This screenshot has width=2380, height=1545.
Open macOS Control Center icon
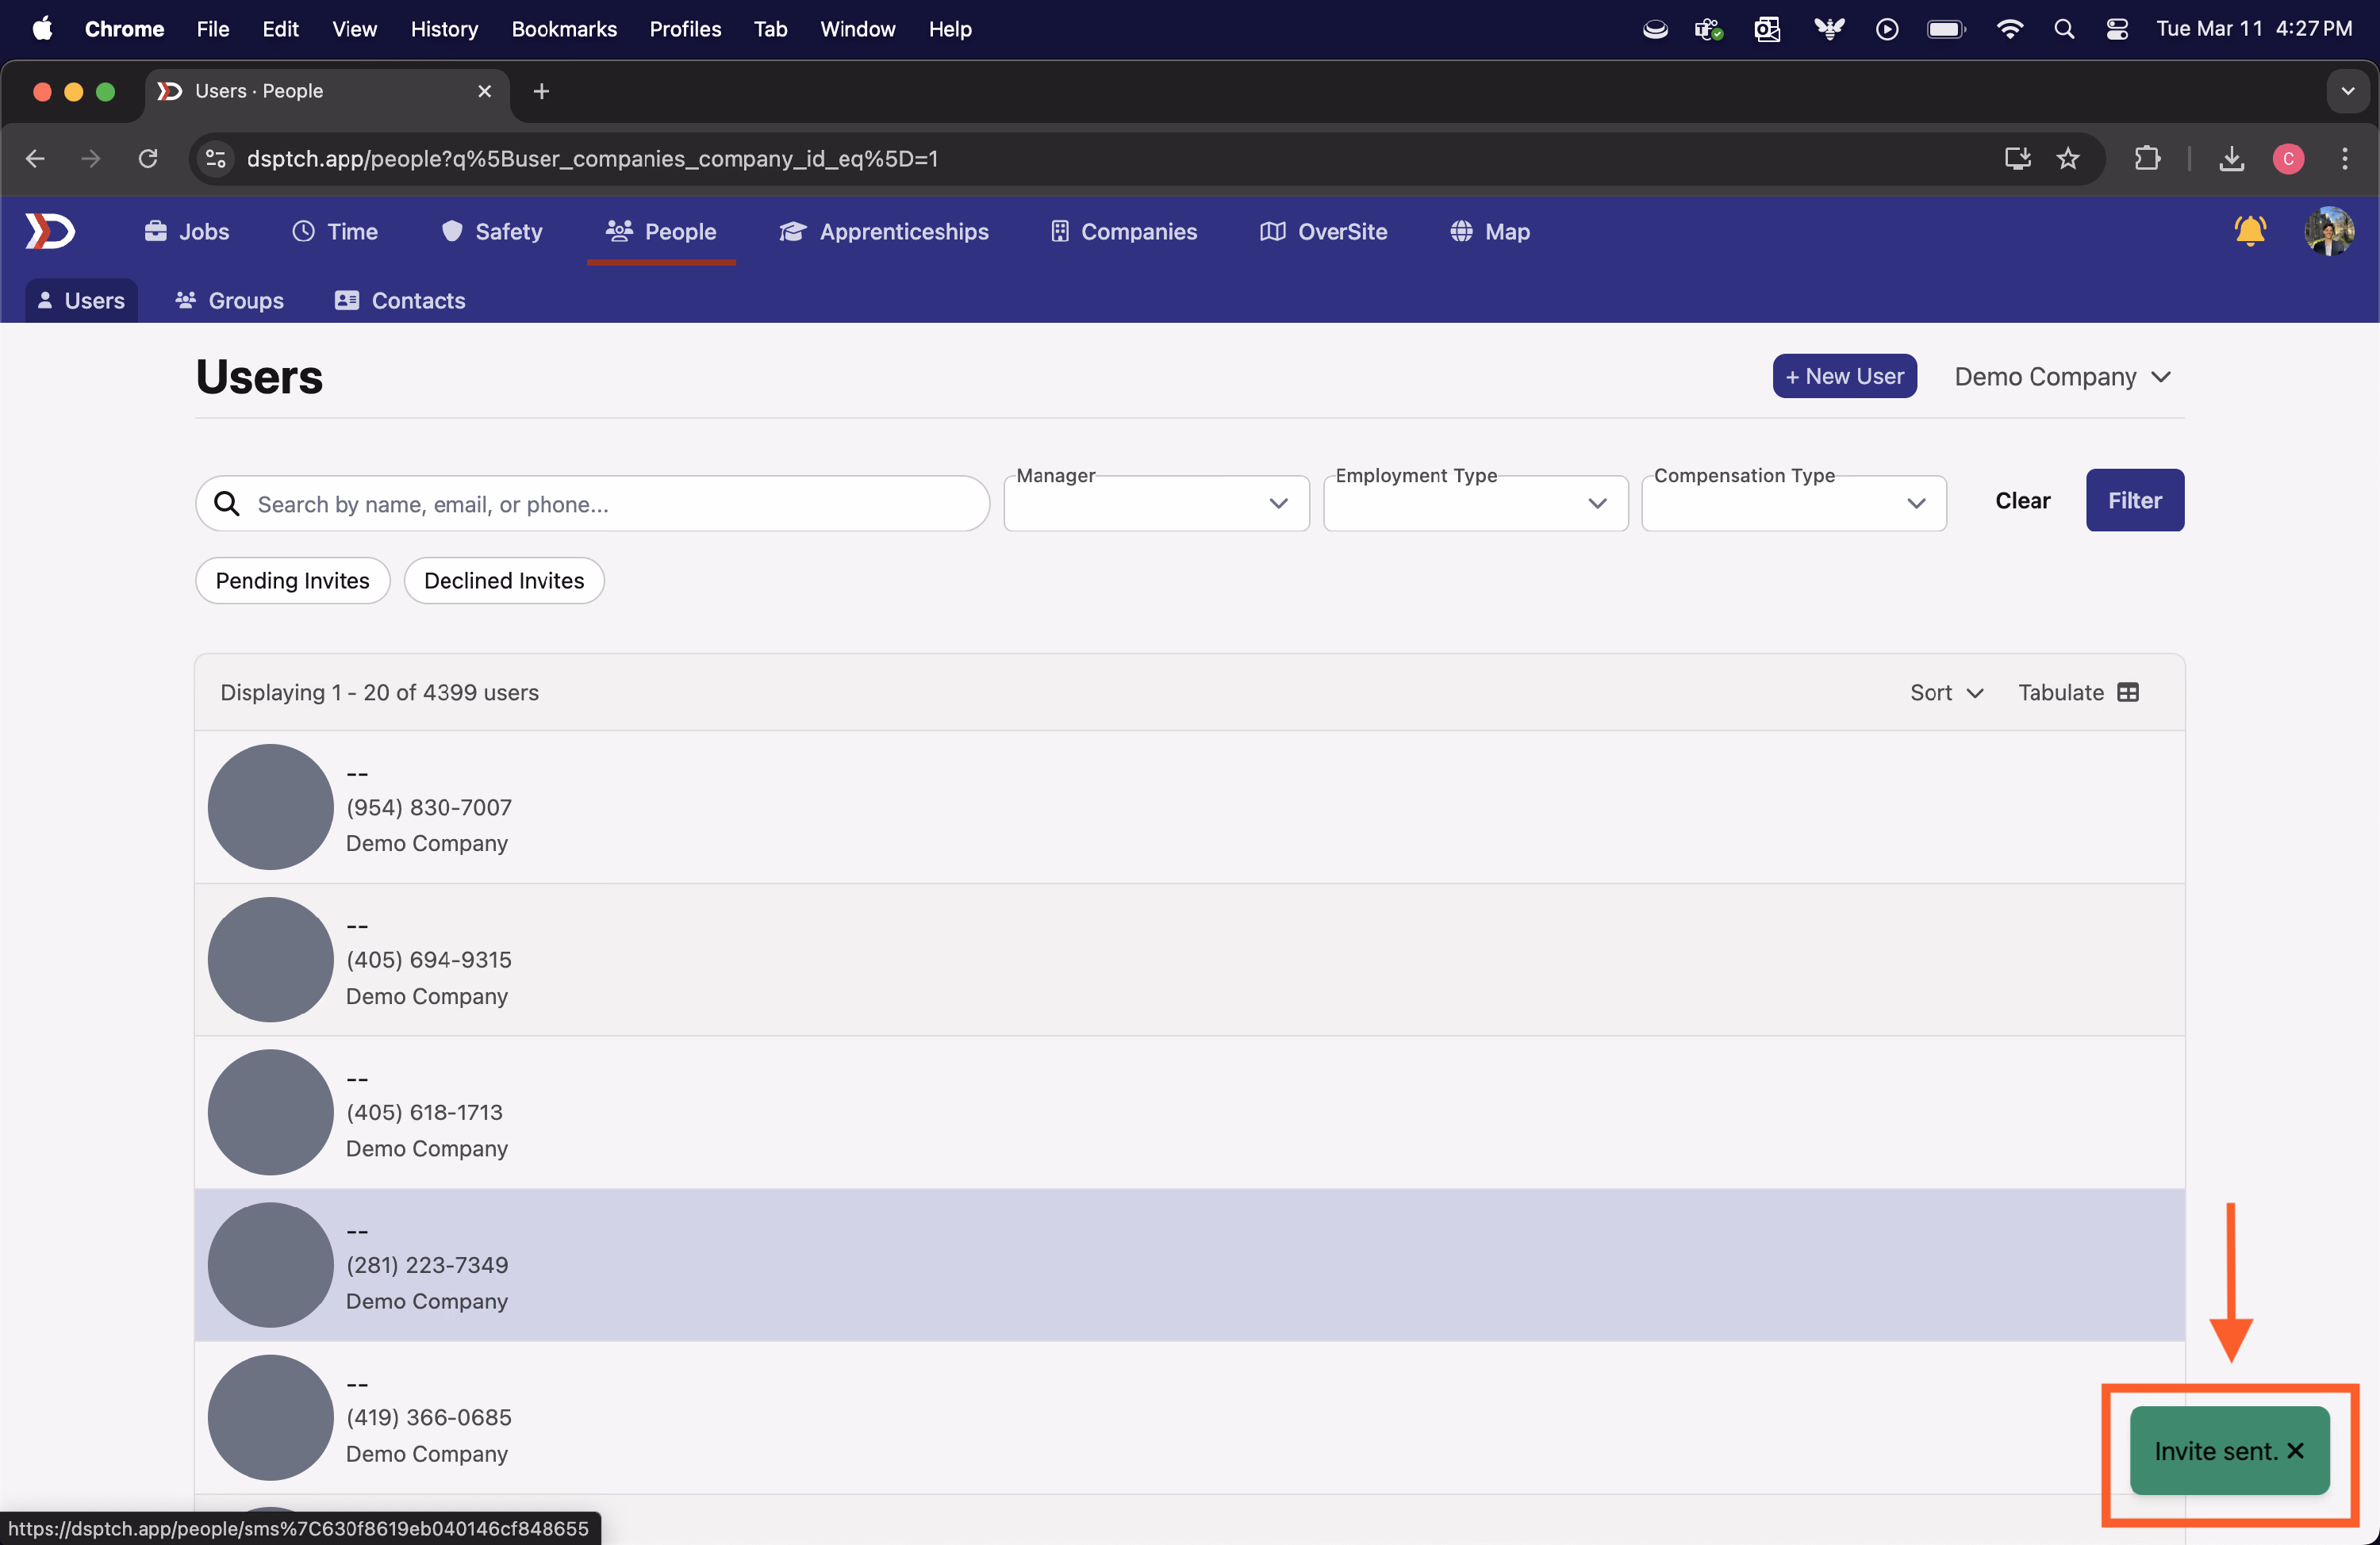(x=2117, y=29)
